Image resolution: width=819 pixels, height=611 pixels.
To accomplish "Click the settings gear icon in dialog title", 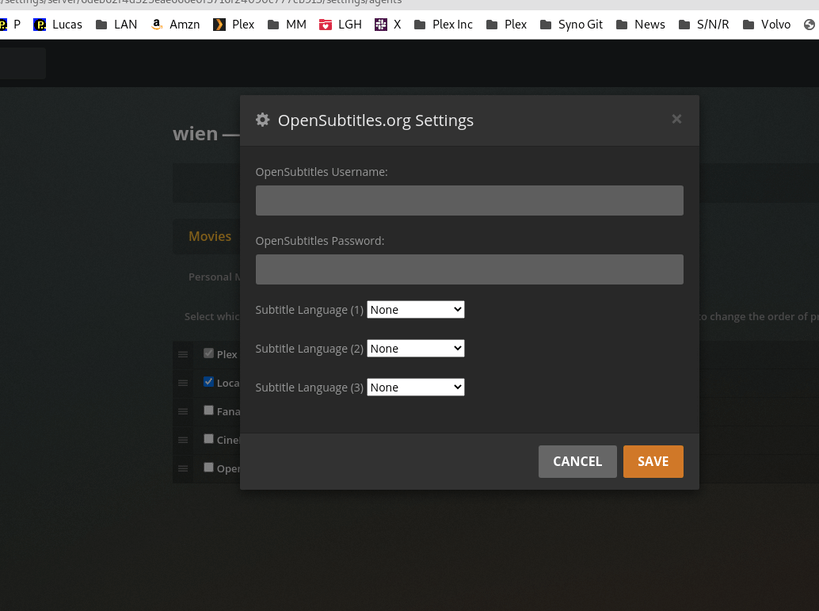I will coord(262,120).
